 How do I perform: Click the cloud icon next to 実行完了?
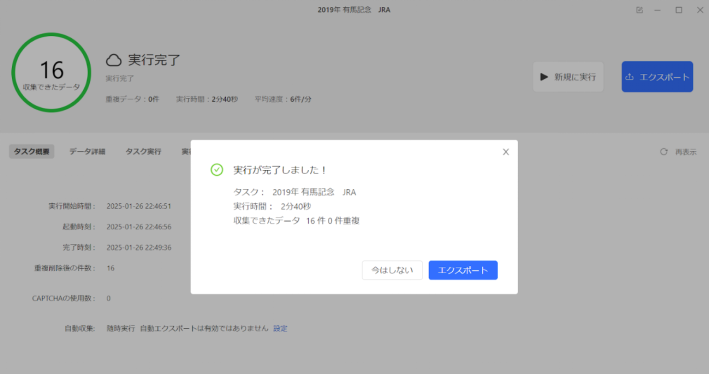[x=114, y=60]
